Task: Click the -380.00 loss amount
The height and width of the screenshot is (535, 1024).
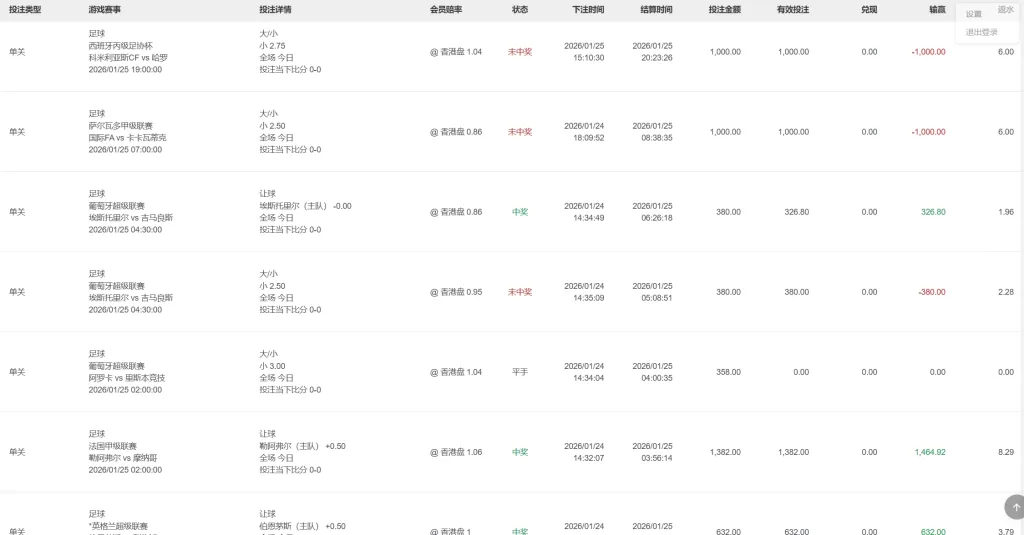Action: tap(931, 292)
